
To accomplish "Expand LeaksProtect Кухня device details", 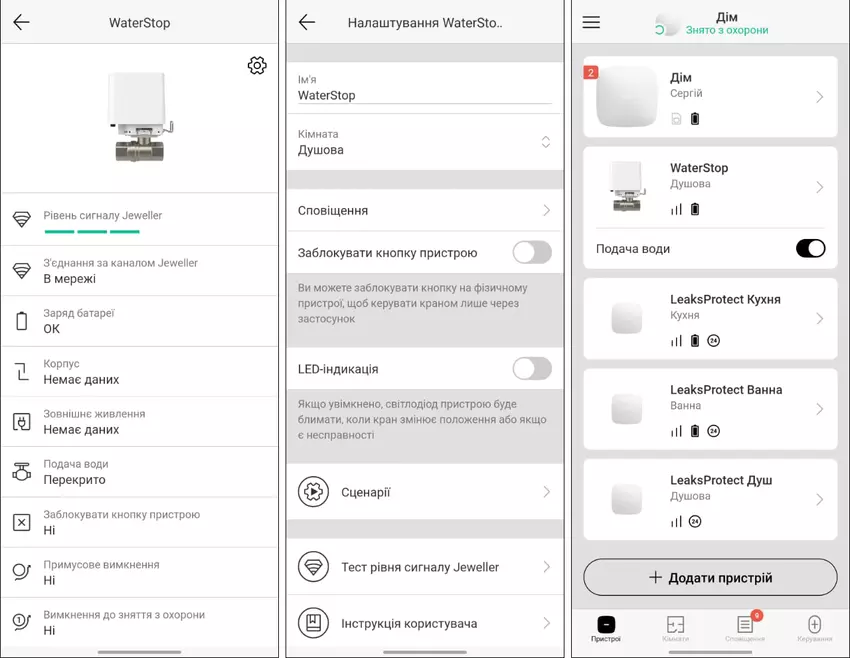I will pyautogui.click(x=819, y=319).
